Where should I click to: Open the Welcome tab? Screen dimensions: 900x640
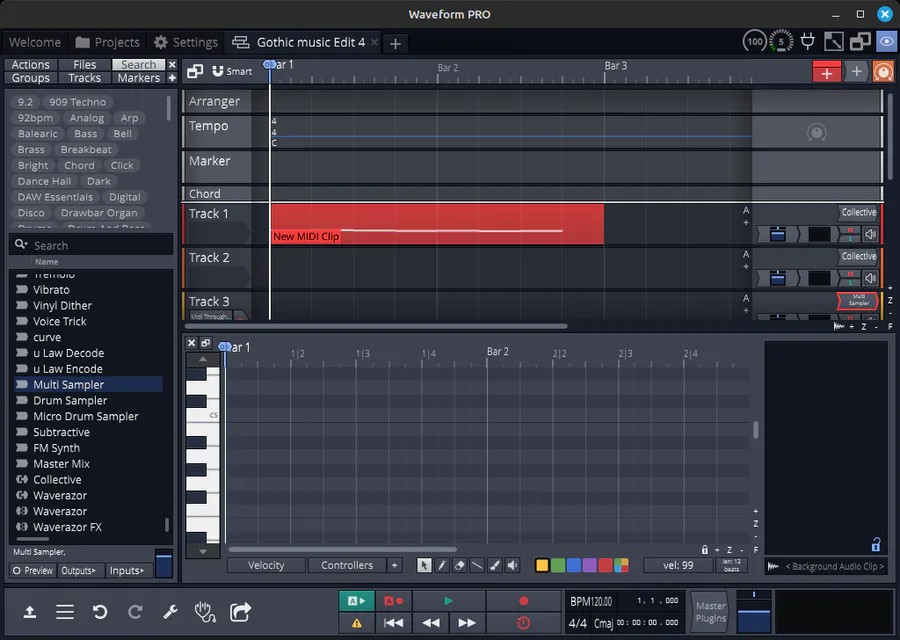pyautogui.click(x=35, y=42)
